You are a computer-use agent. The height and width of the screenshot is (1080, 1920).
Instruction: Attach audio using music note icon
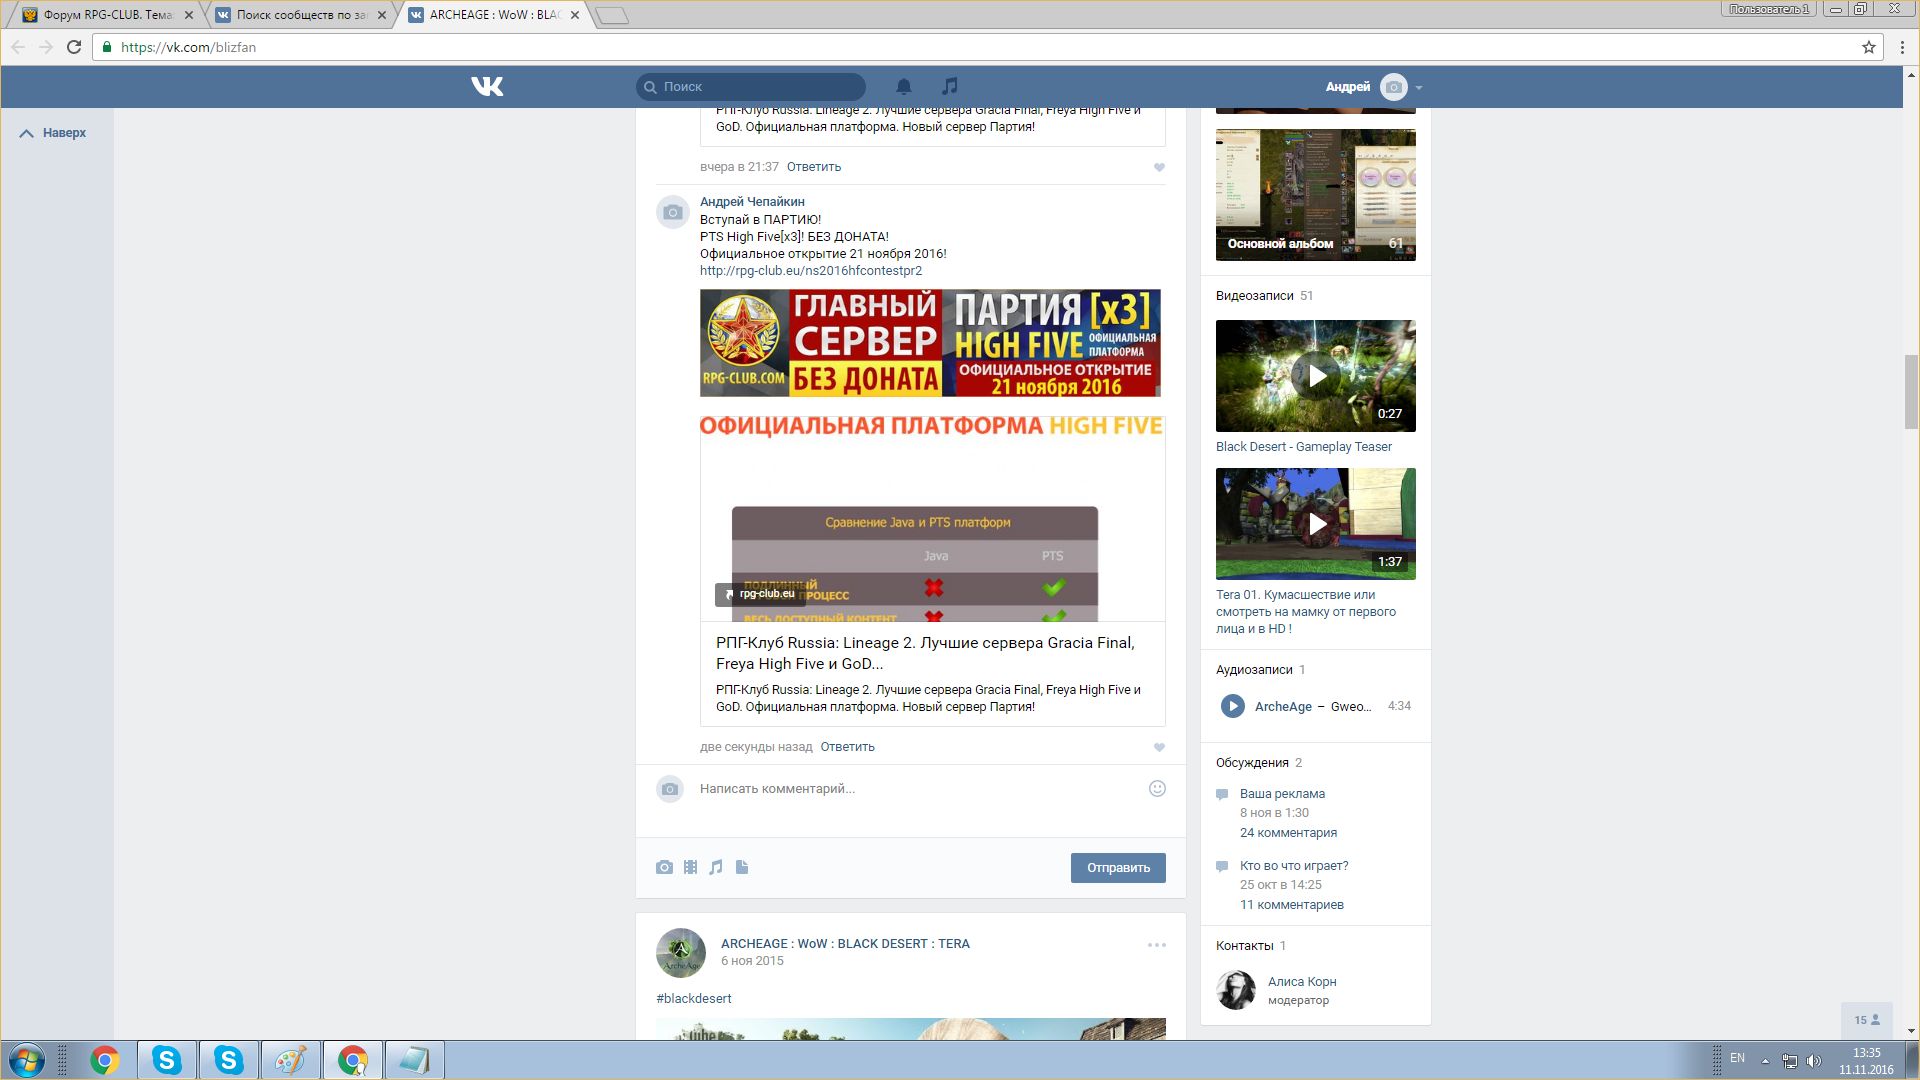pyautogui.click(x=716, y=867)
